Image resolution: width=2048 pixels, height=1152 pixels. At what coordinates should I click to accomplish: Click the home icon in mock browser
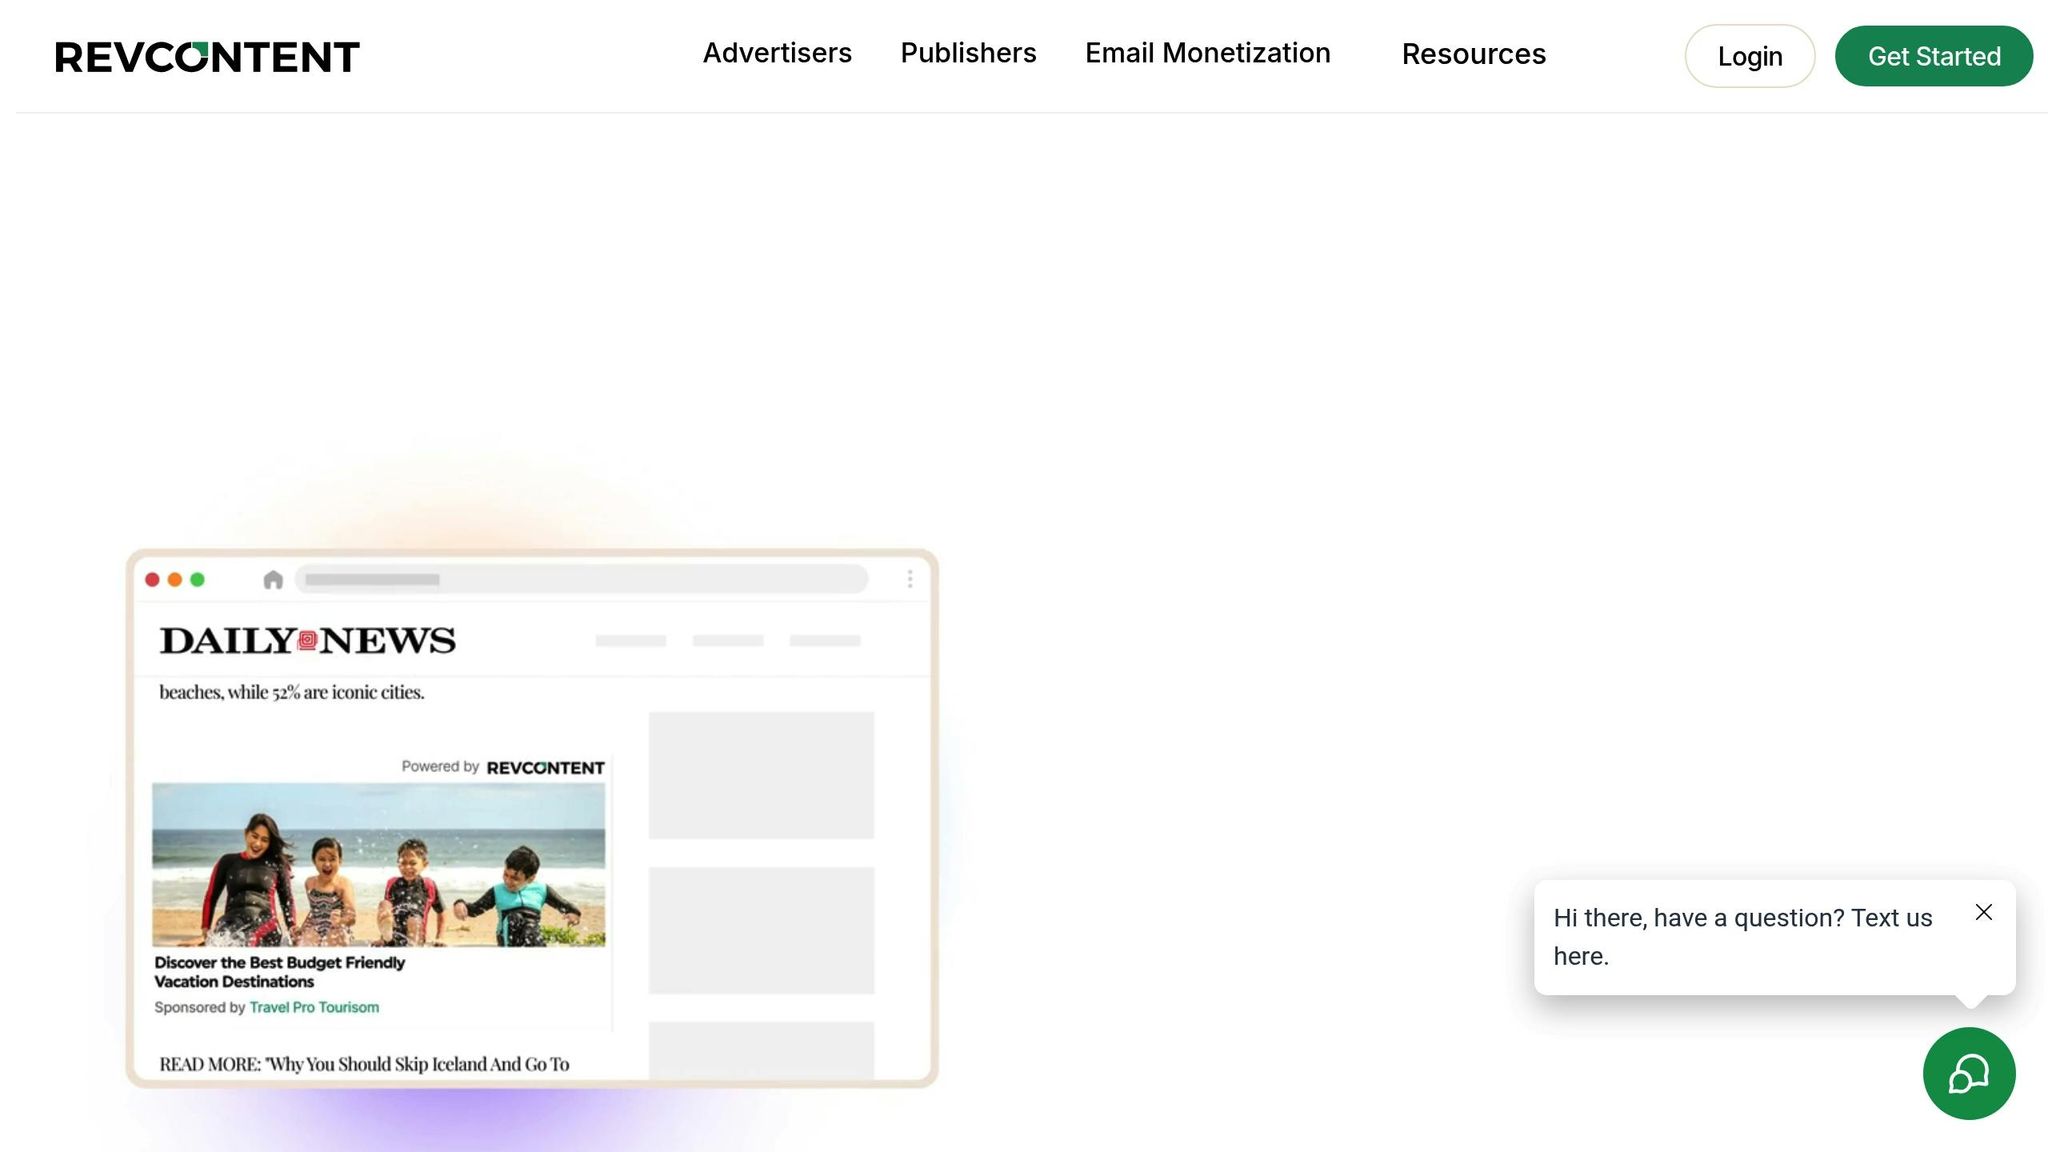pos(273,580)
